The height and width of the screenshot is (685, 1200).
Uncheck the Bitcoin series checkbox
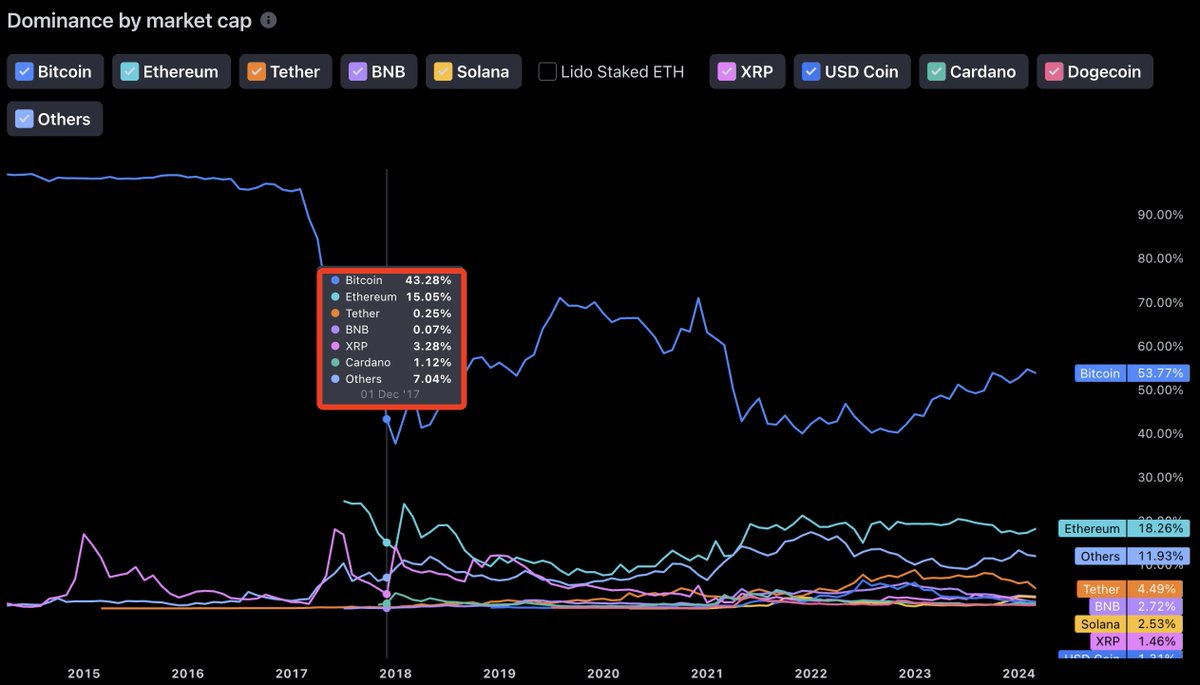click(x=24, y=72)
